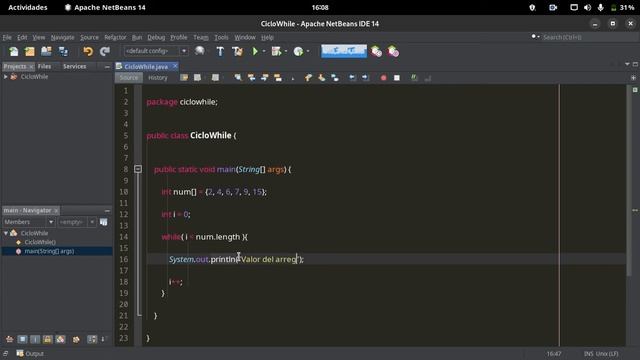640x360 pixels.
Task: Click the icon right of the Navigator filter dropdown
Action: pos(104,222)
